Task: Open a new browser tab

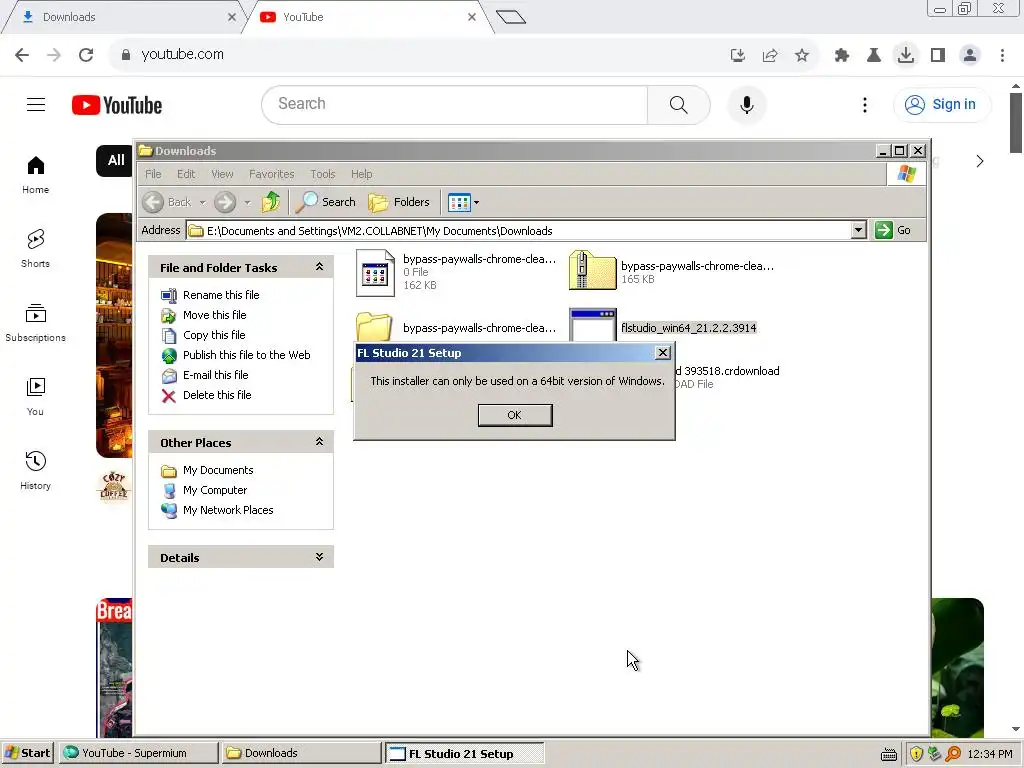Action: (x=511, y=17)
